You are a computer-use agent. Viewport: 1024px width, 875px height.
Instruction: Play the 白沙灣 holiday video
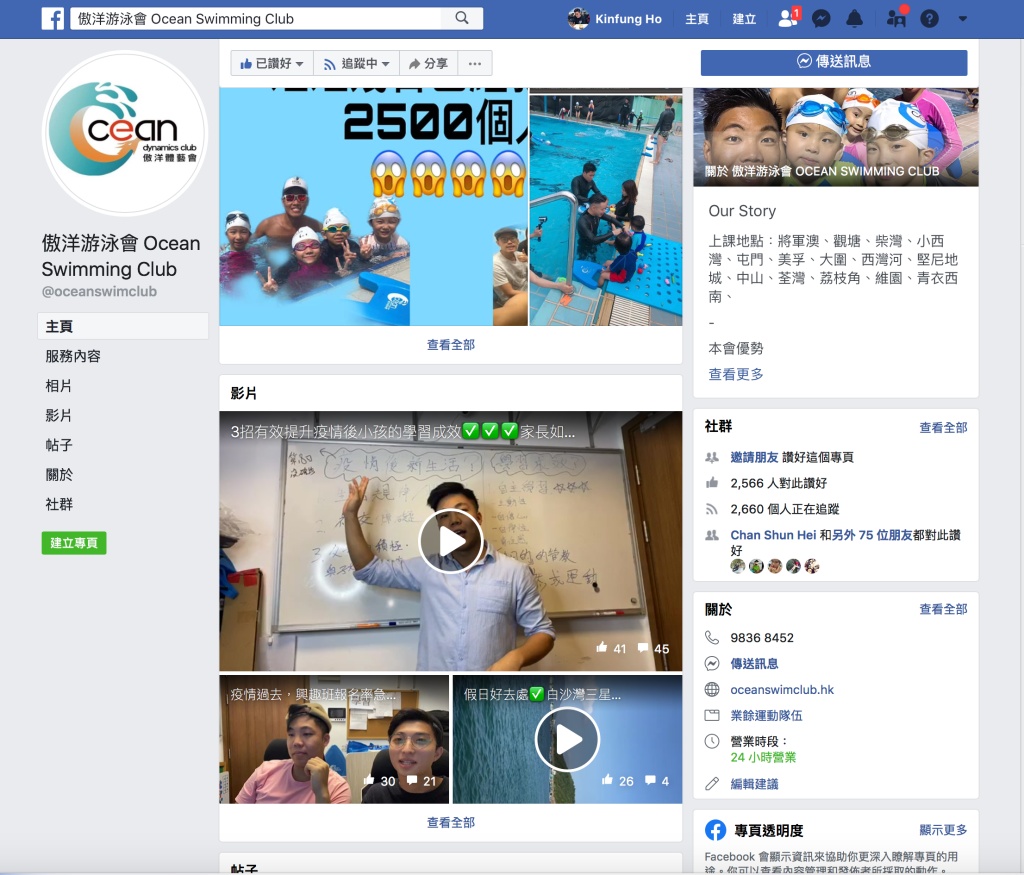click(567, 739)
